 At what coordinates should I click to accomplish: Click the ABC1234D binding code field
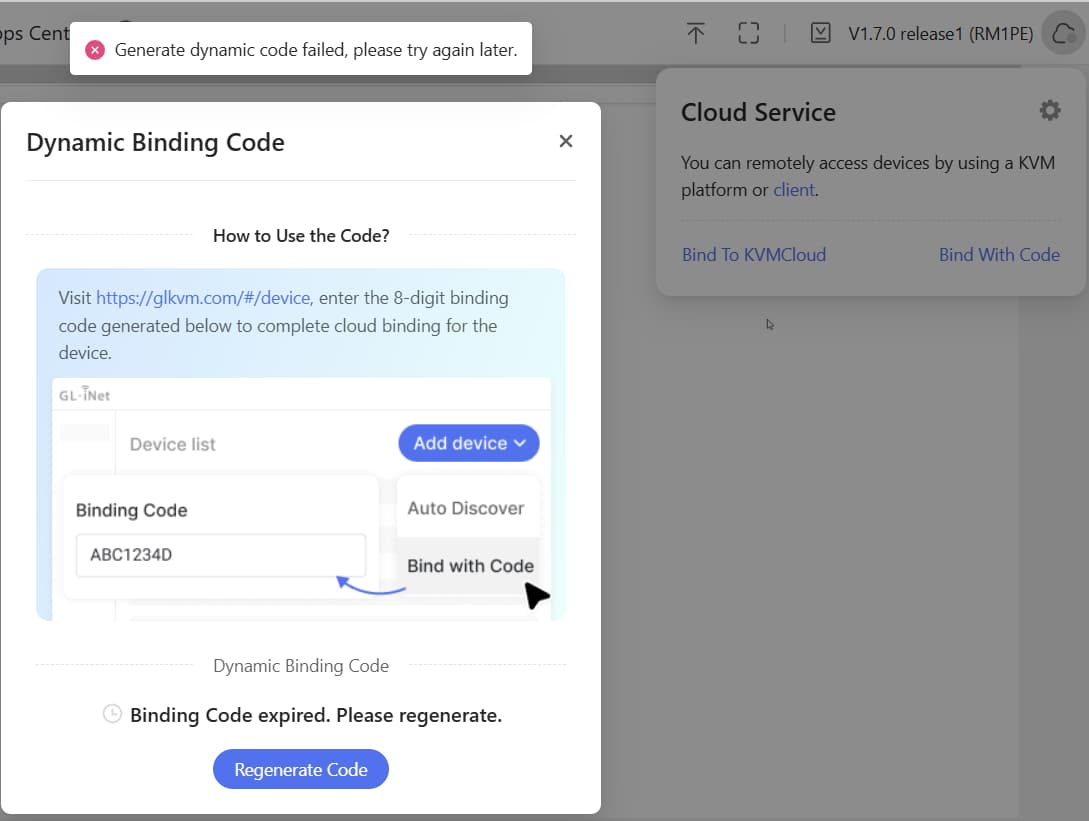click(x=220, y=553)
